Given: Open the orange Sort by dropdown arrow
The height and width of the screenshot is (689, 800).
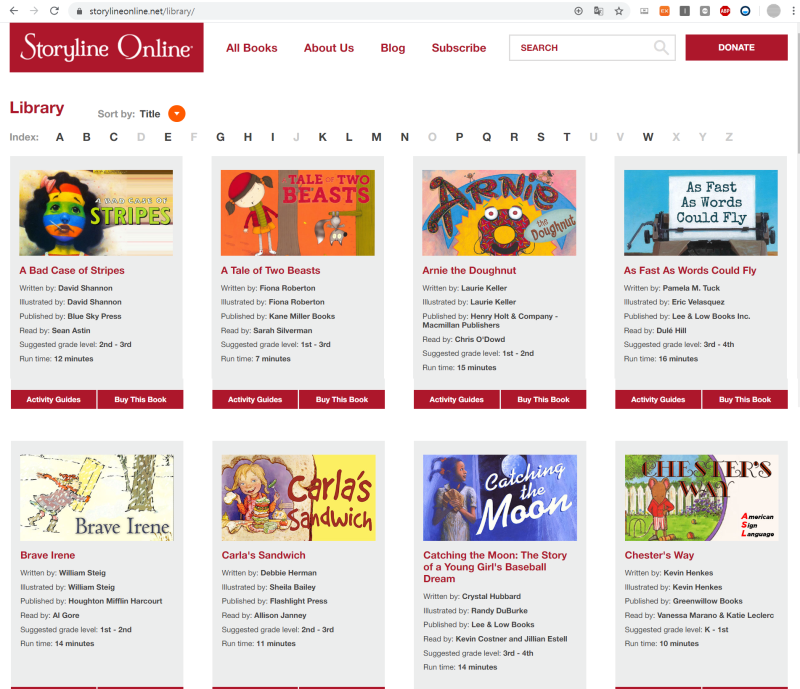Looking at the screenshot, I should point(177,113).
